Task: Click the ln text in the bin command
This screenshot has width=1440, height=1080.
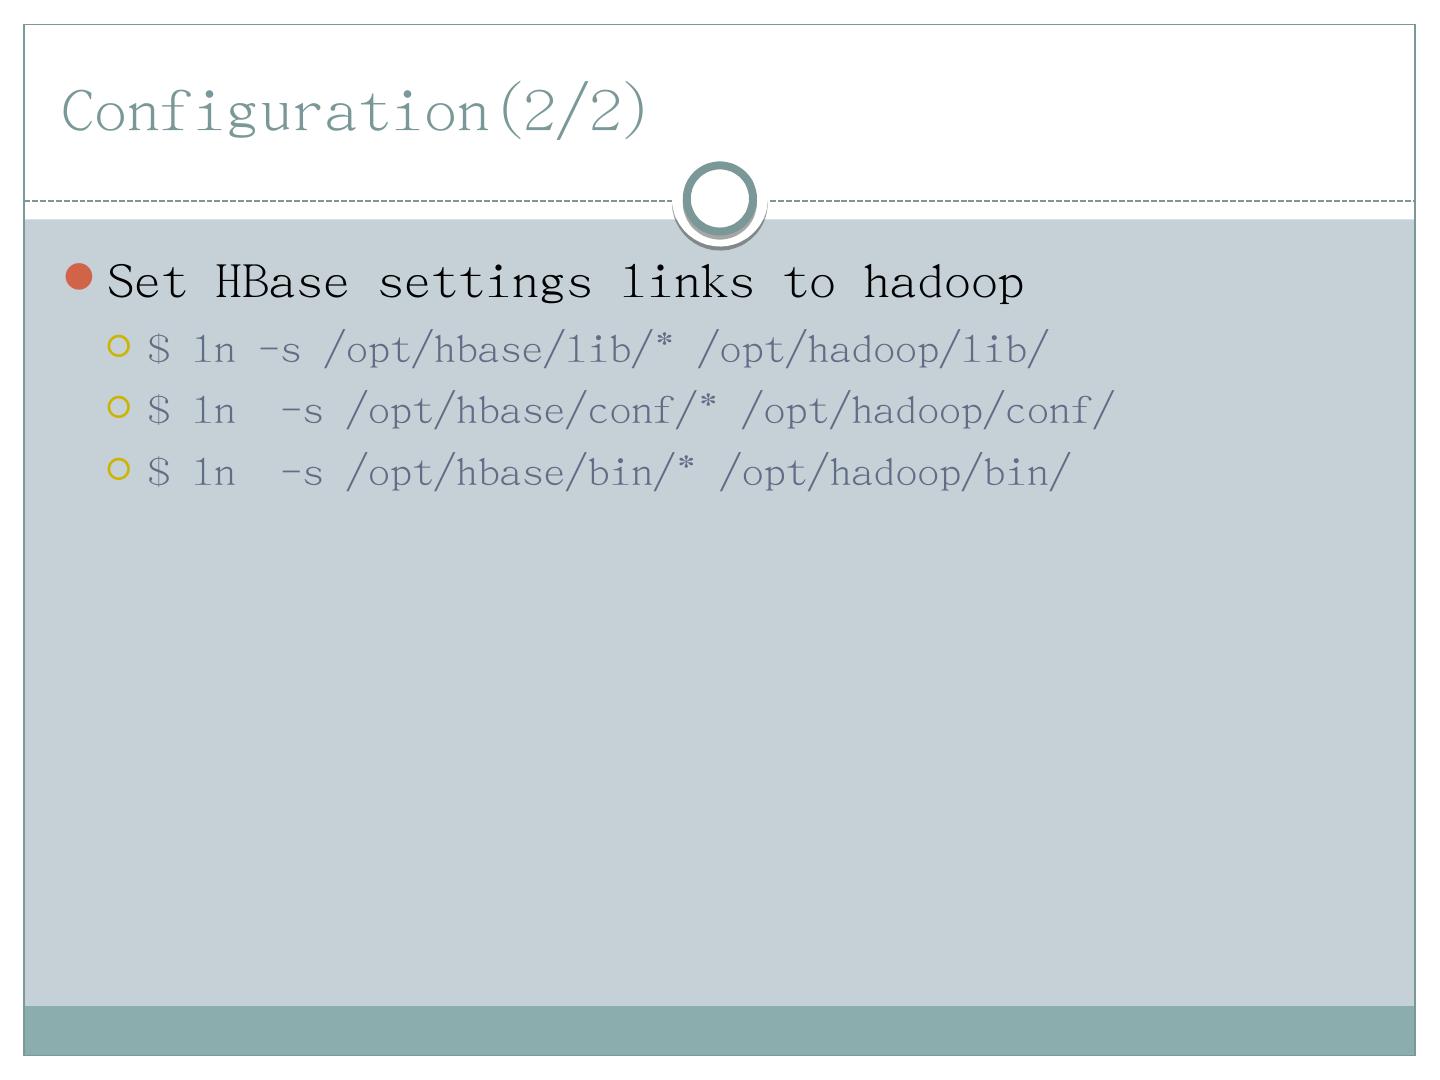Action: 214,472
